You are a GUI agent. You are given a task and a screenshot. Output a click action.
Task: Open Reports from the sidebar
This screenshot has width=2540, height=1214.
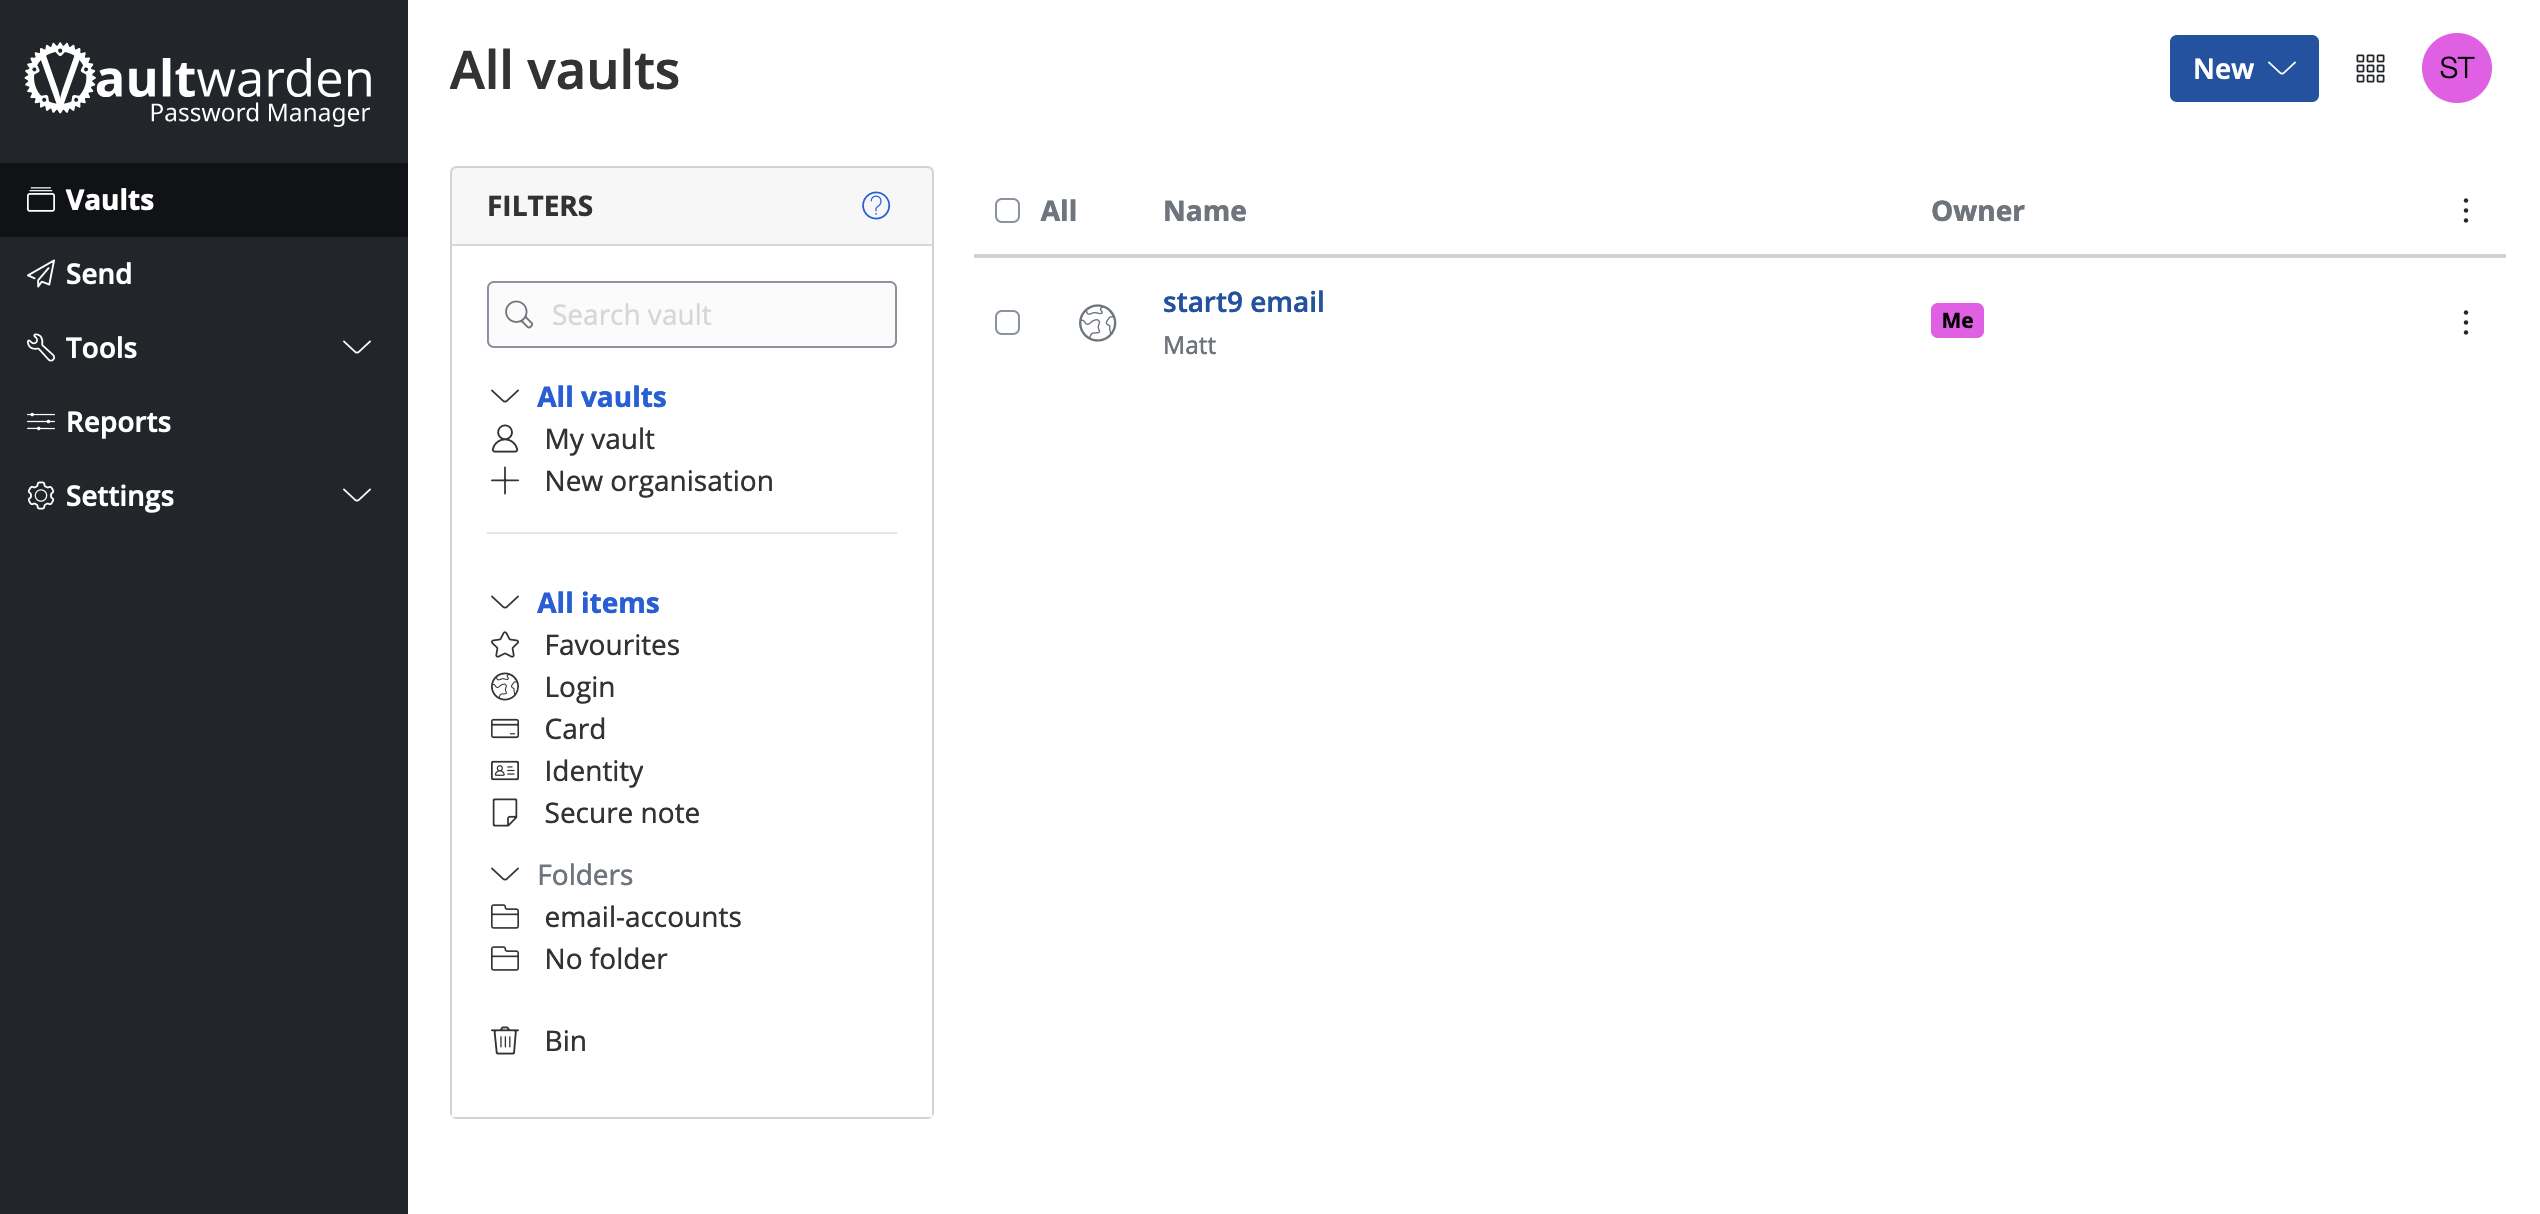(x=118, y=422)
